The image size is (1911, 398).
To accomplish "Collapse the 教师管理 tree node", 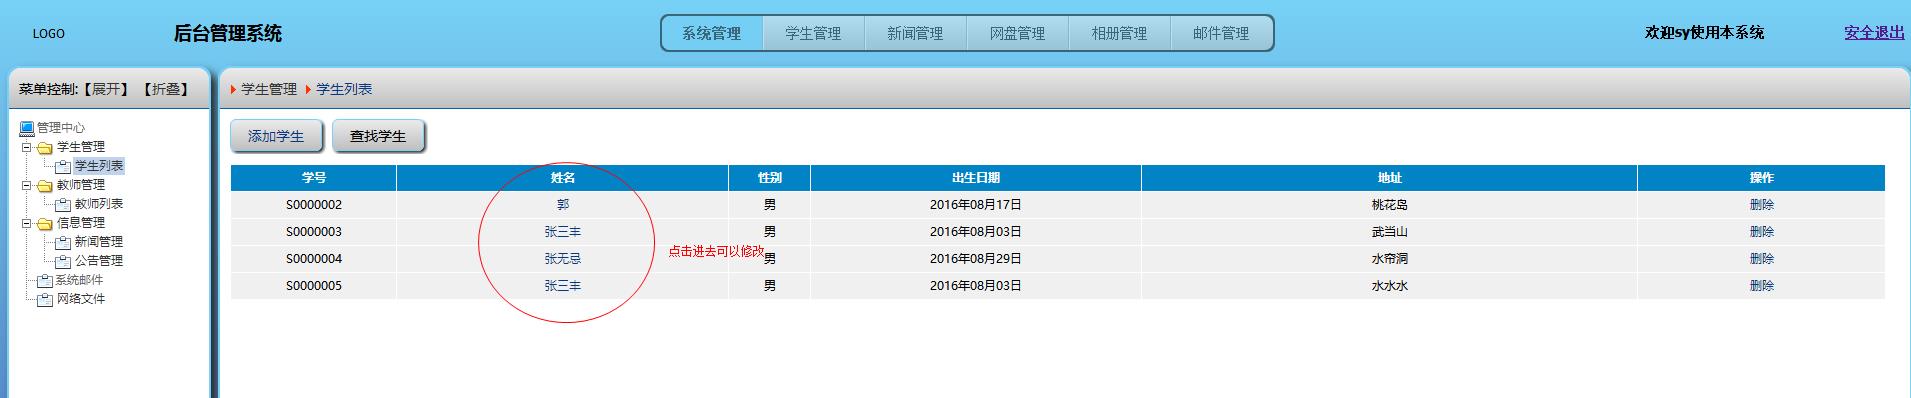I will tap(27, 185).
